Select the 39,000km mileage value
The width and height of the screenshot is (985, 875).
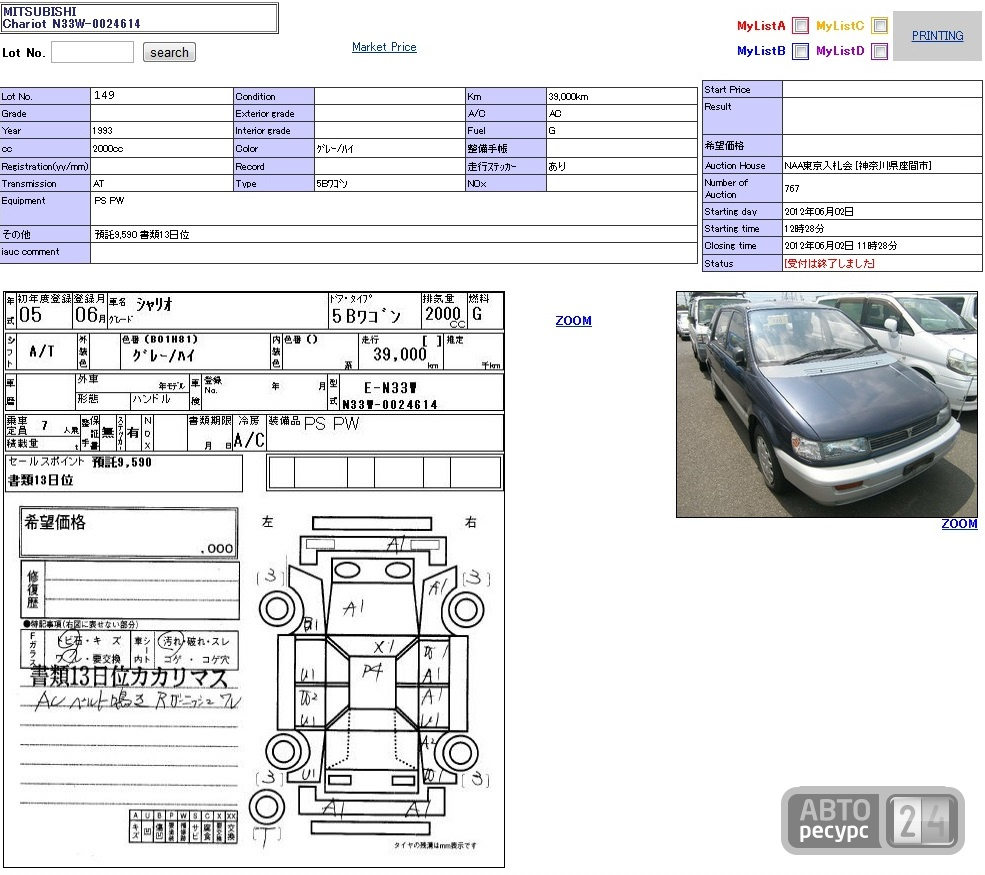(569, 97)
